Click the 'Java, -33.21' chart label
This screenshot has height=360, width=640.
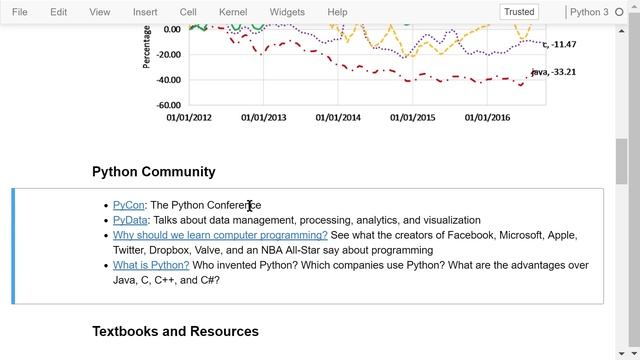point(553,72)
